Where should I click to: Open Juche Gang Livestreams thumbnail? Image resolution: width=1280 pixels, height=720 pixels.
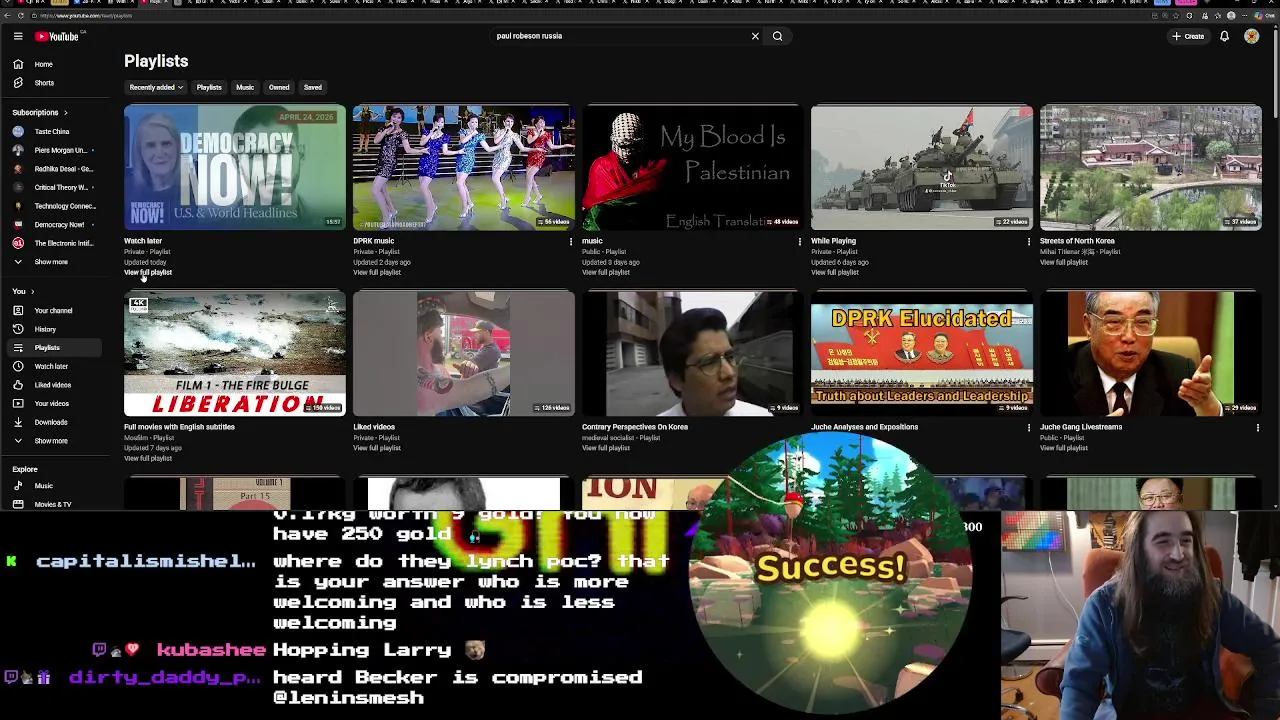[x=1151, y=354]
